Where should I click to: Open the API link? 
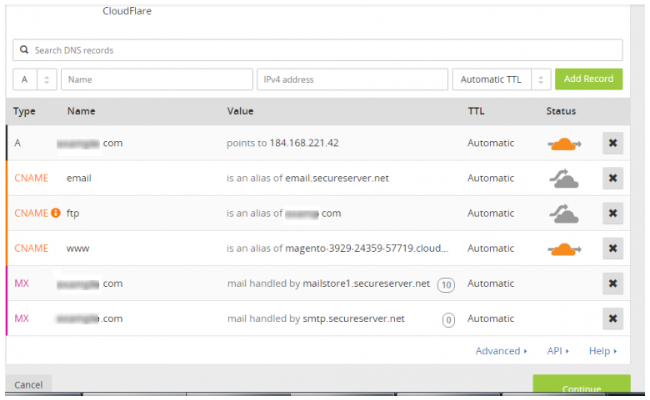[558, 351]
